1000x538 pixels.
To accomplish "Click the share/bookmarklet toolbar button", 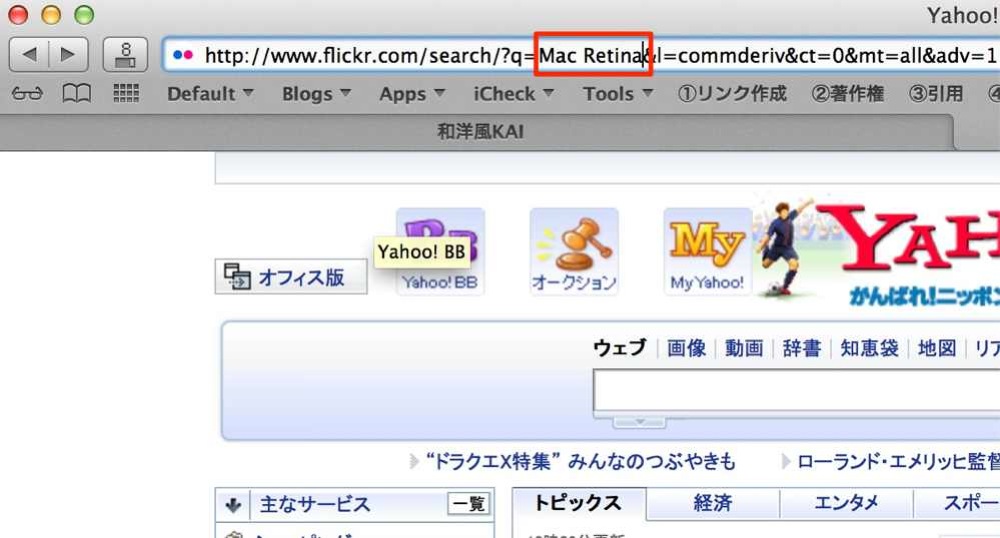I will tap(125, 55).
